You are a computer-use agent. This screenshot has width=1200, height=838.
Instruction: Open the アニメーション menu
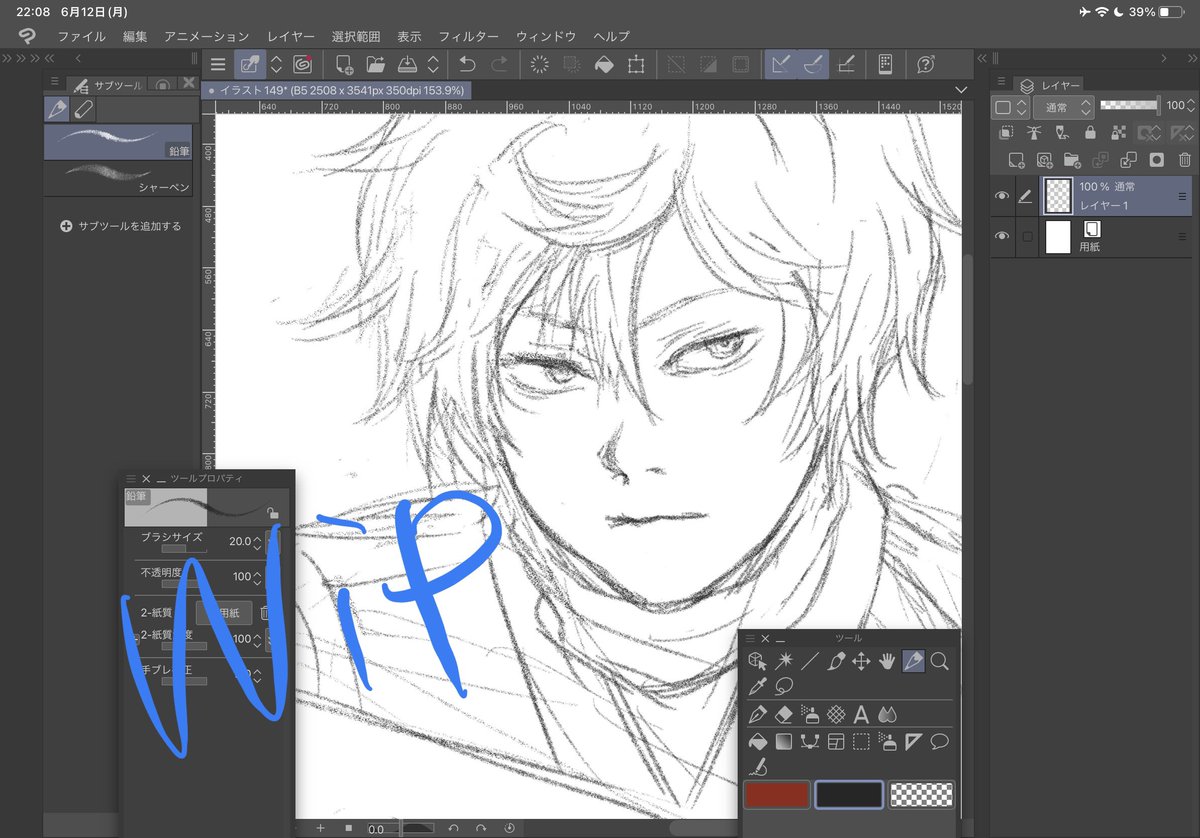(207, 36)
